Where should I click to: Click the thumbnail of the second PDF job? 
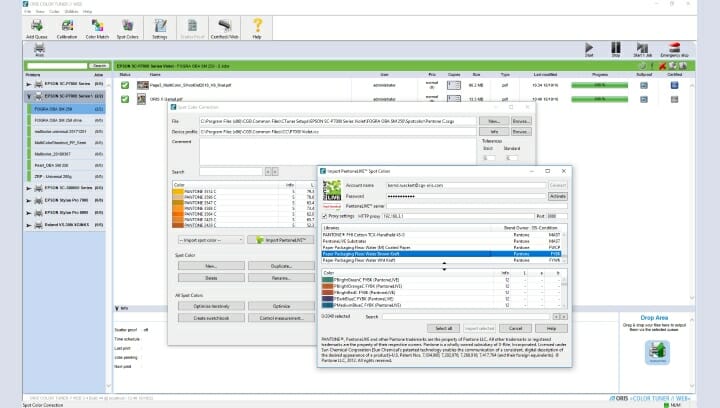coord(141,99)
